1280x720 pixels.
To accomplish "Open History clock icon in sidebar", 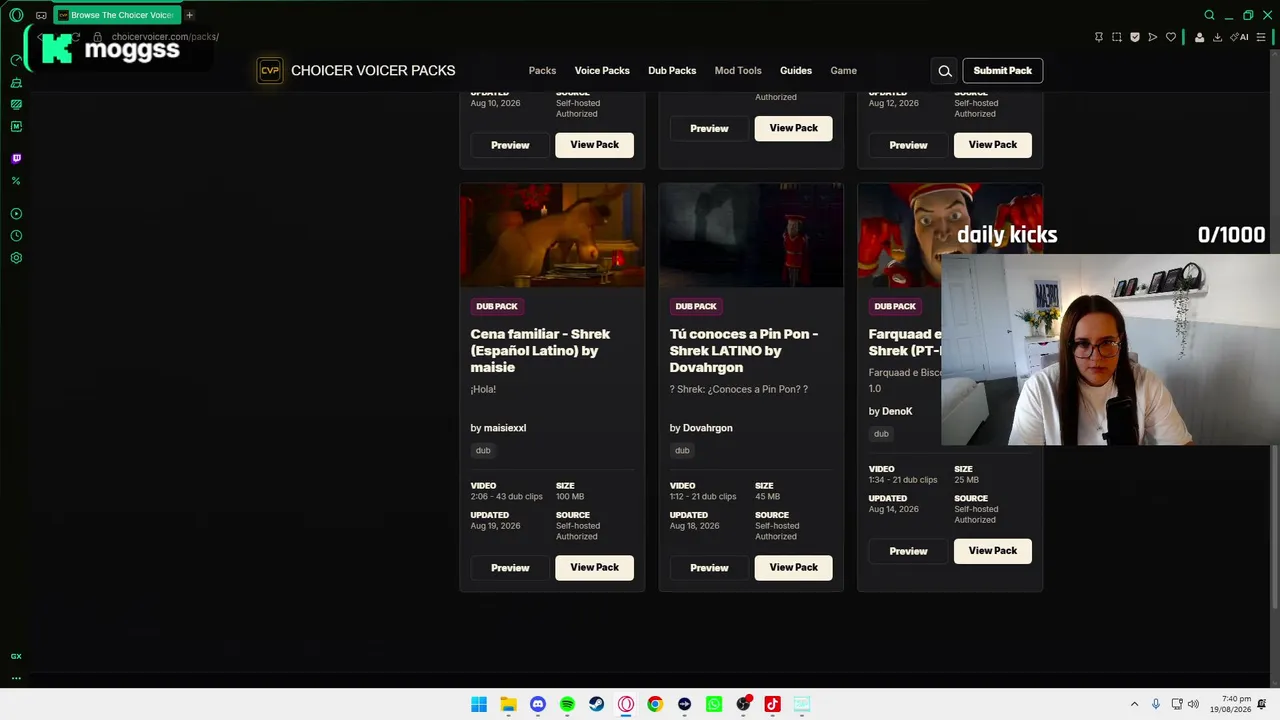I will point(16,236).
